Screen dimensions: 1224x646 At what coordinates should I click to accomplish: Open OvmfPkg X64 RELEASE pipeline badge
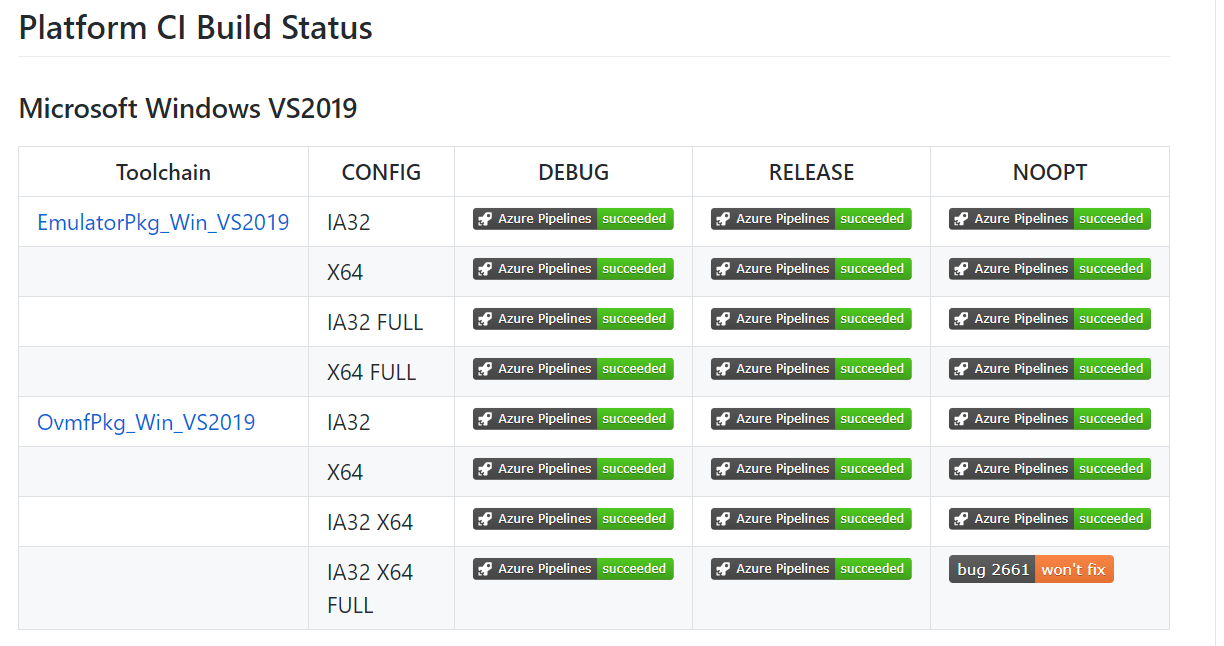tap(811, 469)
